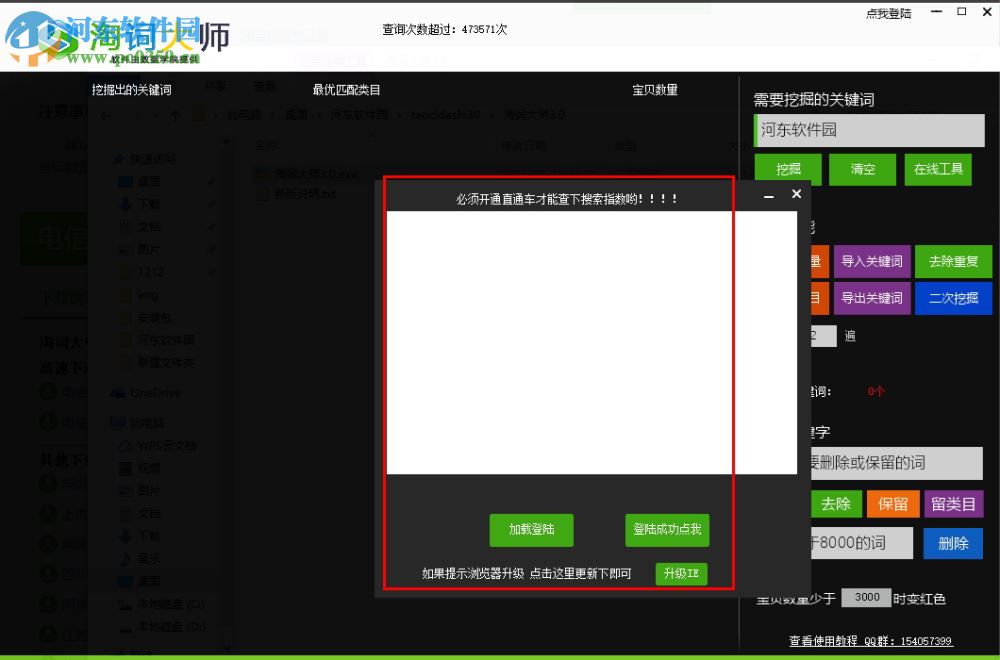This screenshot has width=1000, height=660.
Task: Click the 升级IE button
Action: click(681, 574)
